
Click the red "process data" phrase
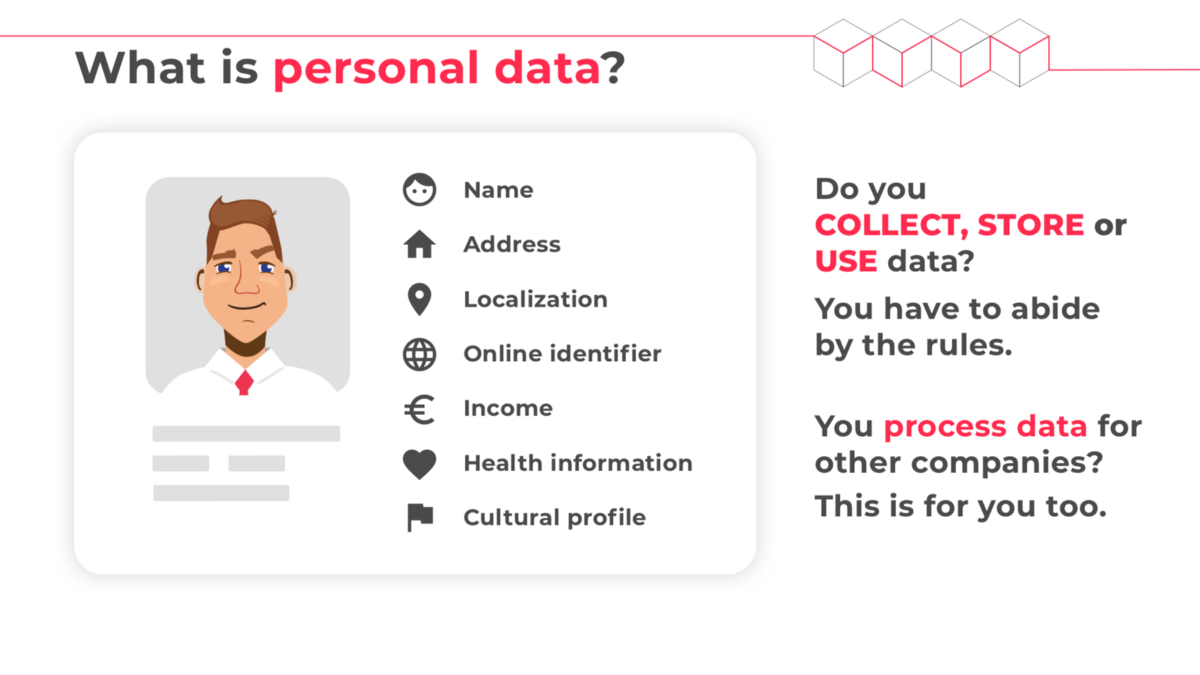[985, 428]
